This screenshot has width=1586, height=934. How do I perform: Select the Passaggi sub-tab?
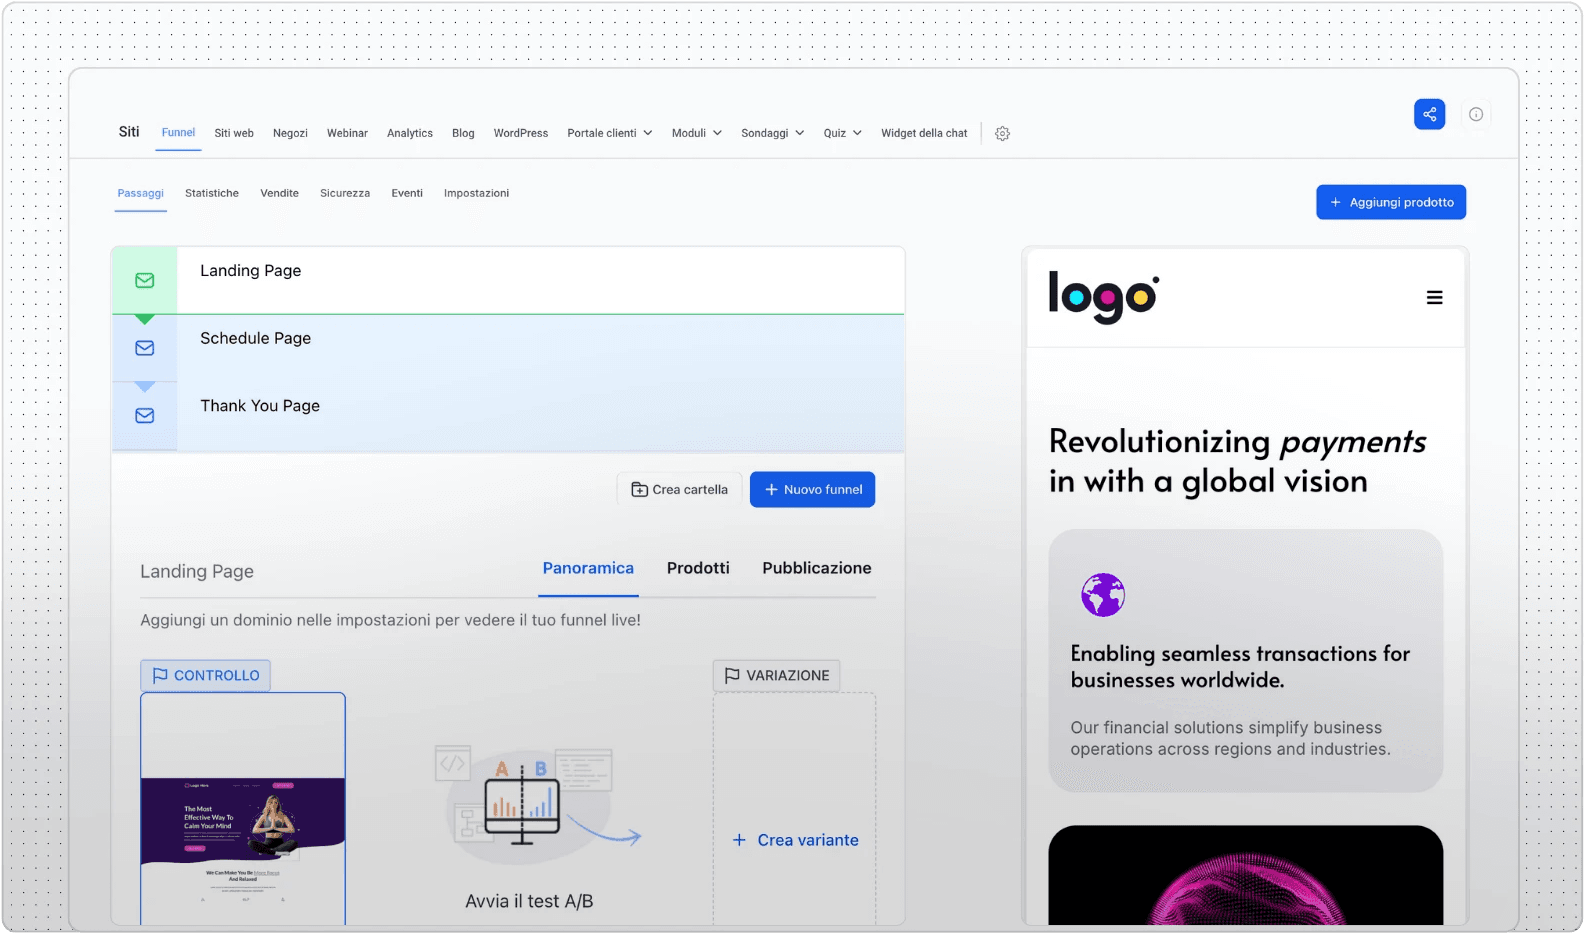[140, 193]
